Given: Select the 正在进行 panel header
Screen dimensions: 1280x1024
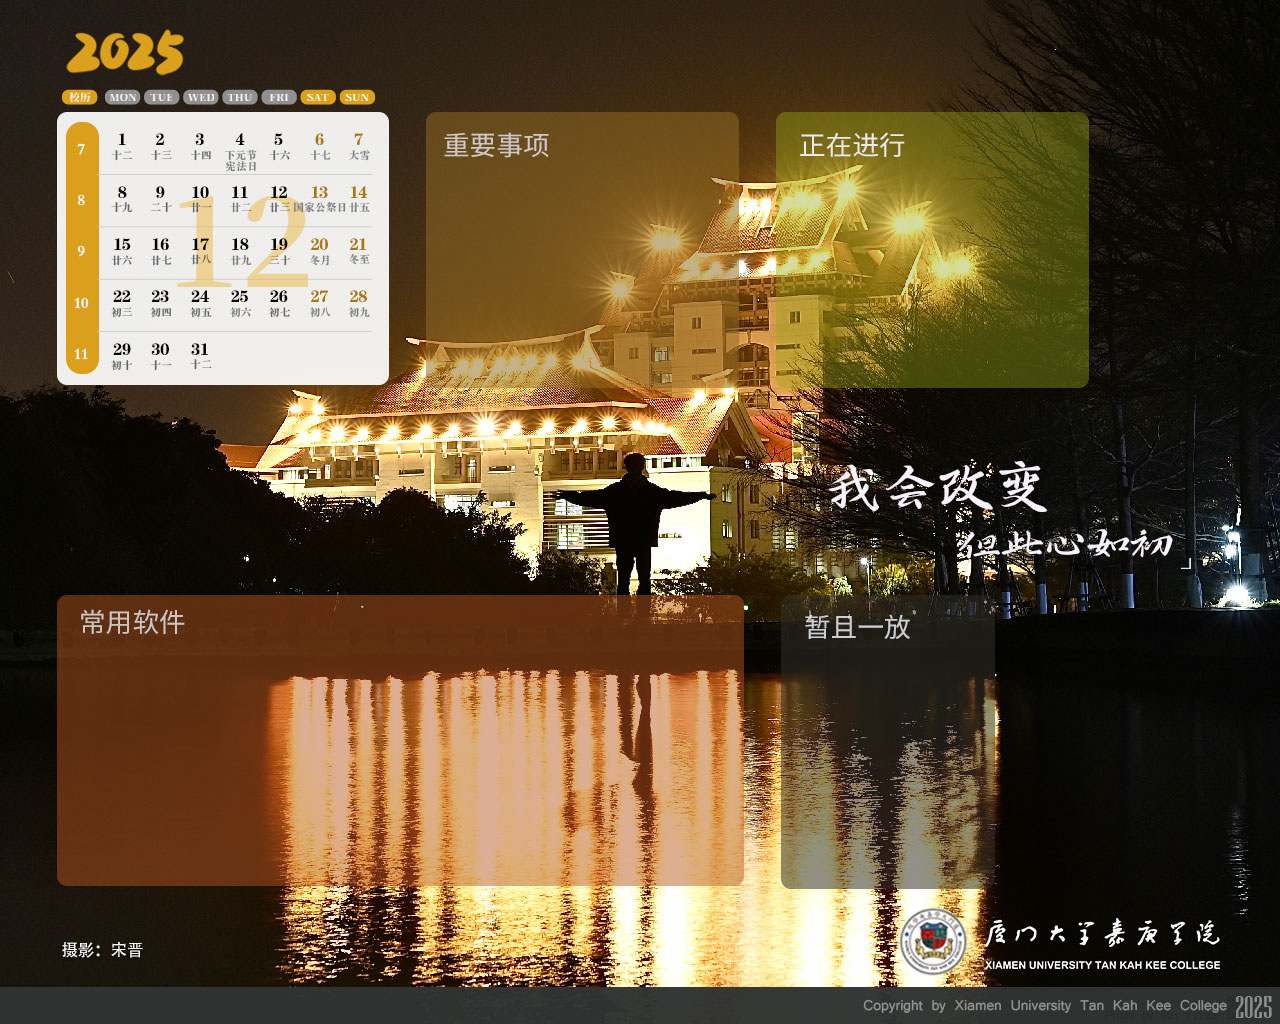Looking at the screenshot, I should [x=852, y=146].
